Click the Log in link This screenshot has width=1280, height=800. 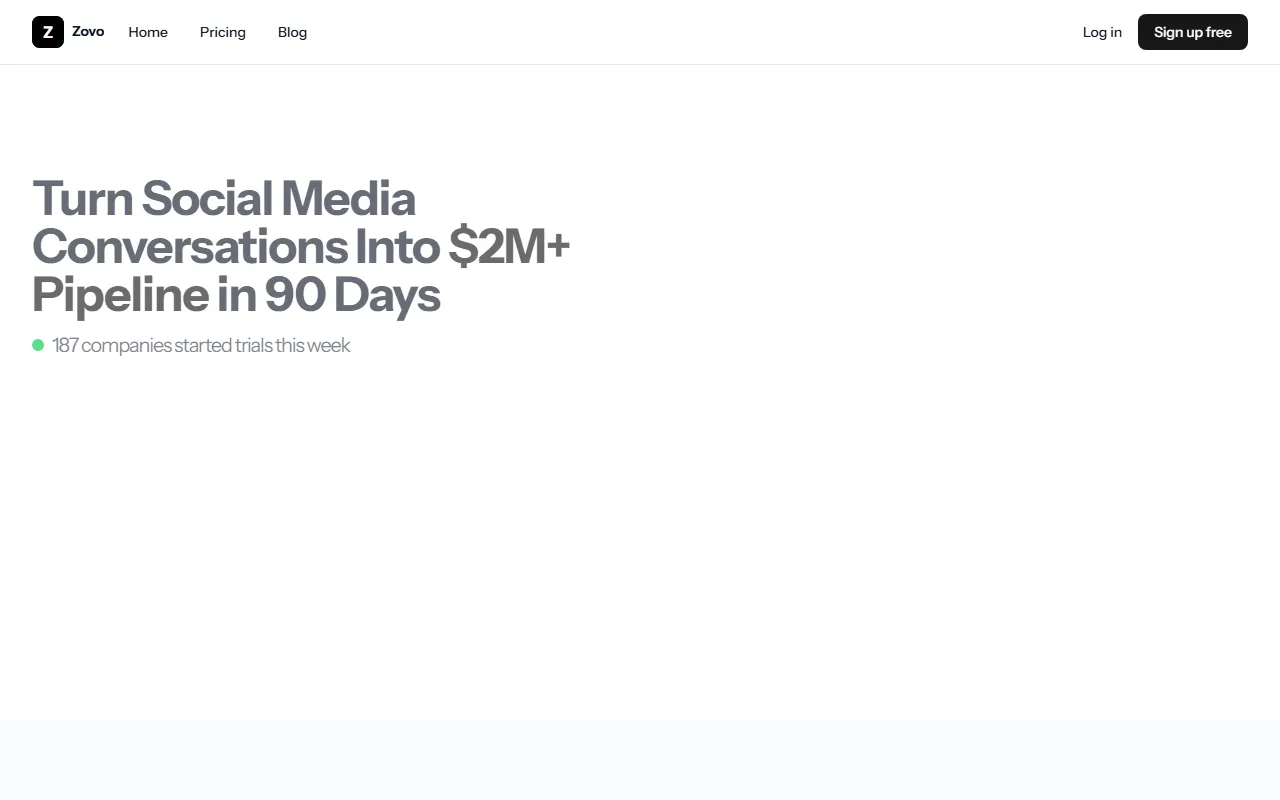[1102, 32]
